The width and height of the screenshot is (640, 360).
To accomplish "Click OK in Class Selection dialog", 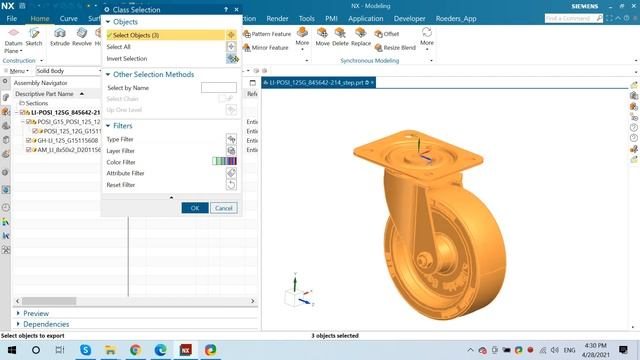I will [x=195, y=208].
